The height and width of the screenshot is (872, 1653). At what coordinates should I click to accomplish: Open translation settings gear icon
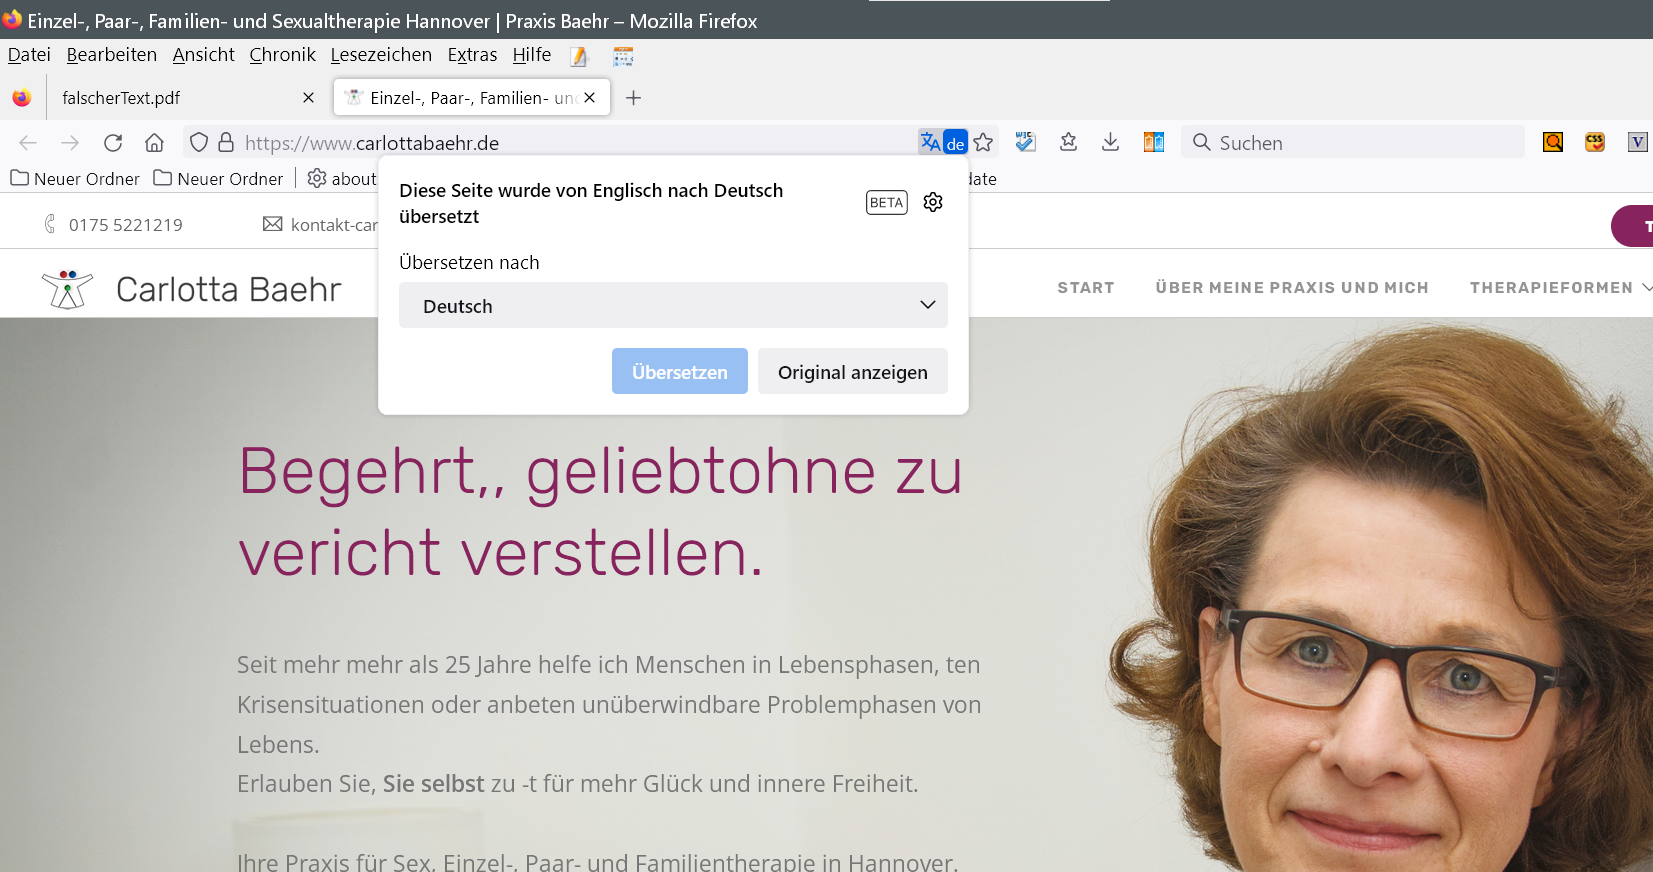click(x=933, y=202)
